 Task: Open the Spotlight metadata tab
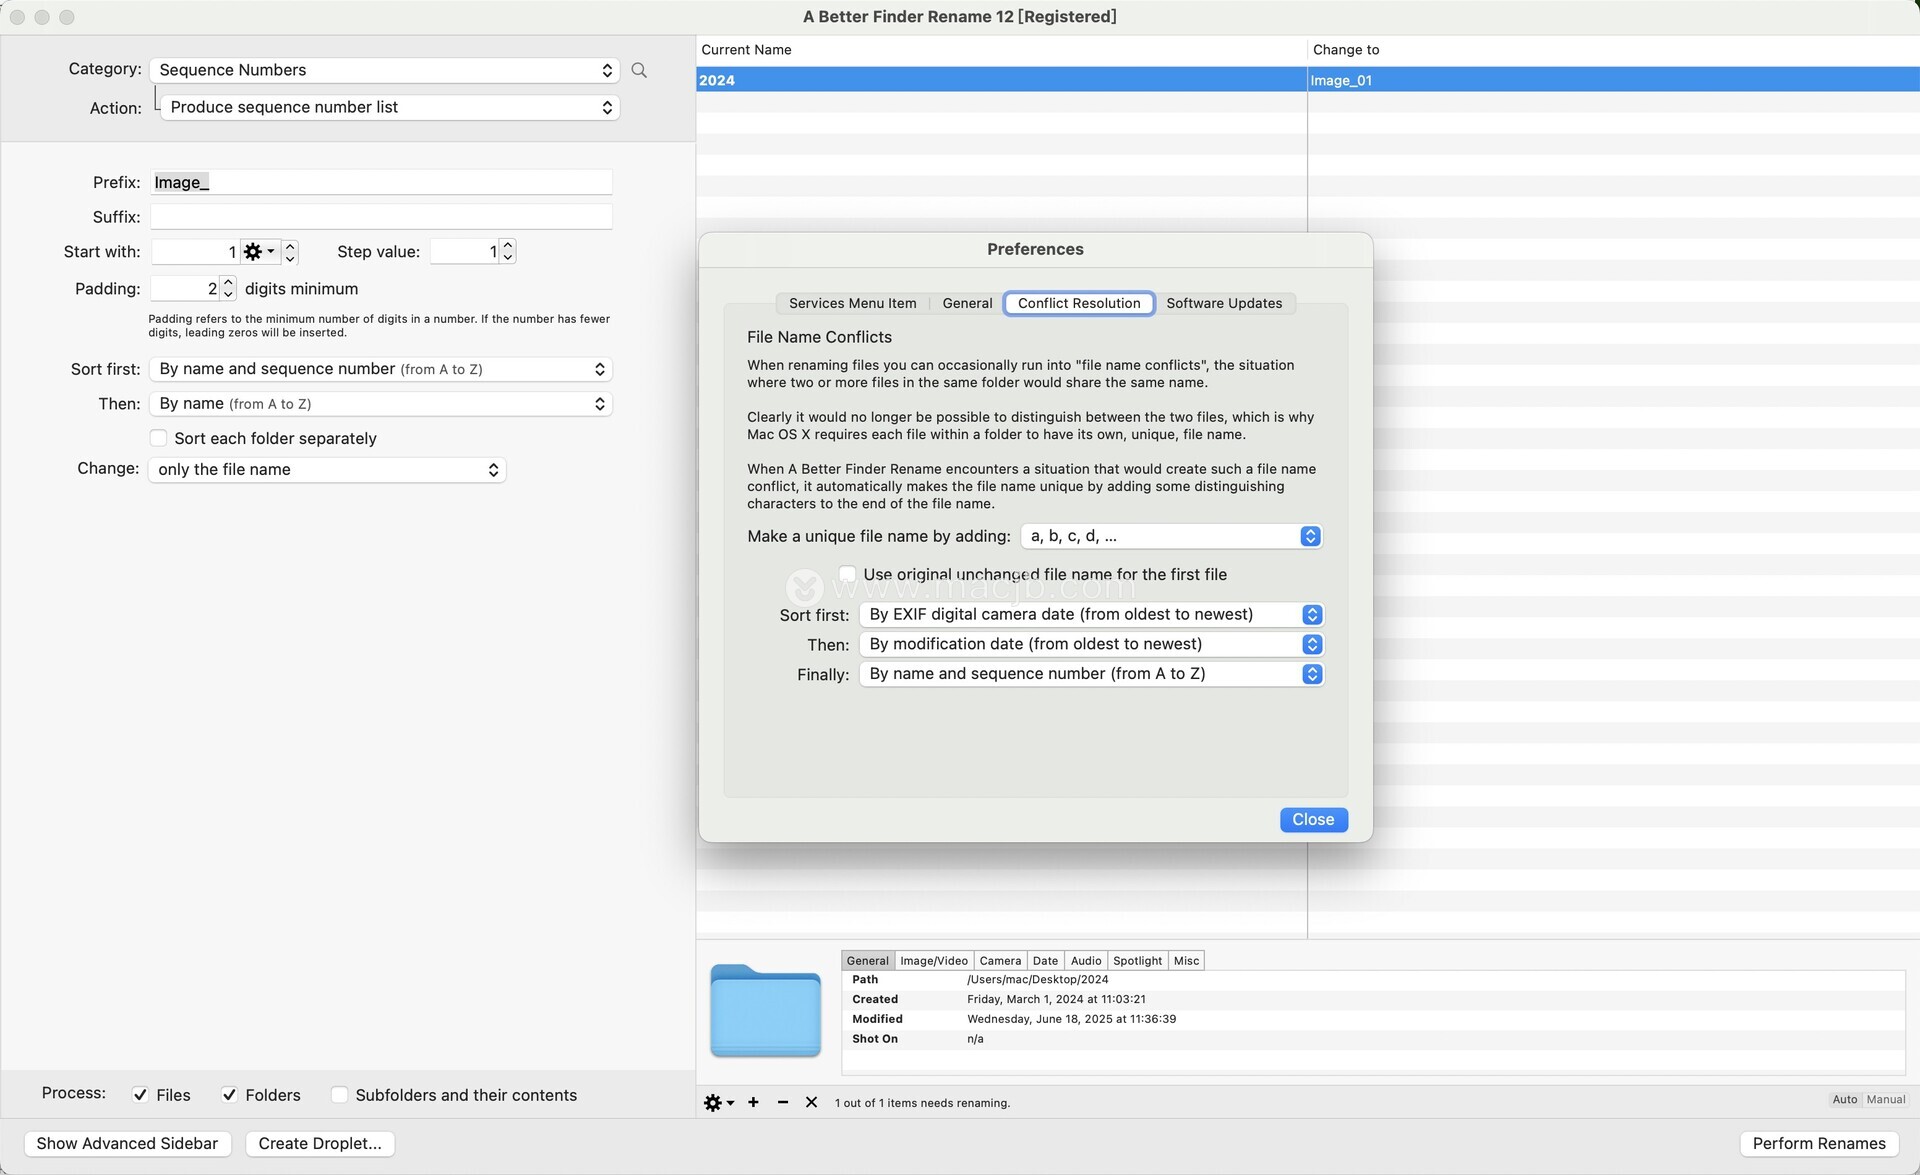coord(1137,961)
